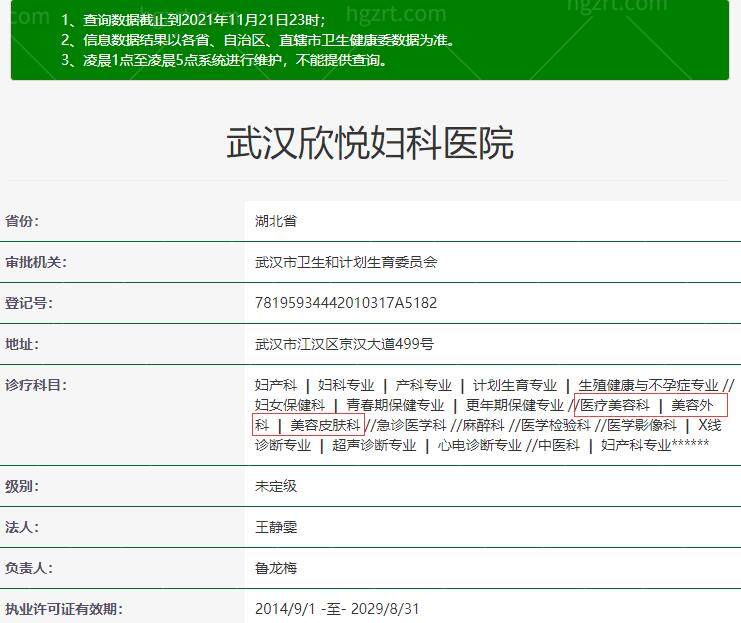This screenshot has width=741, height=623.
Task: Select the value 未定级
Action: click(276, 486)
